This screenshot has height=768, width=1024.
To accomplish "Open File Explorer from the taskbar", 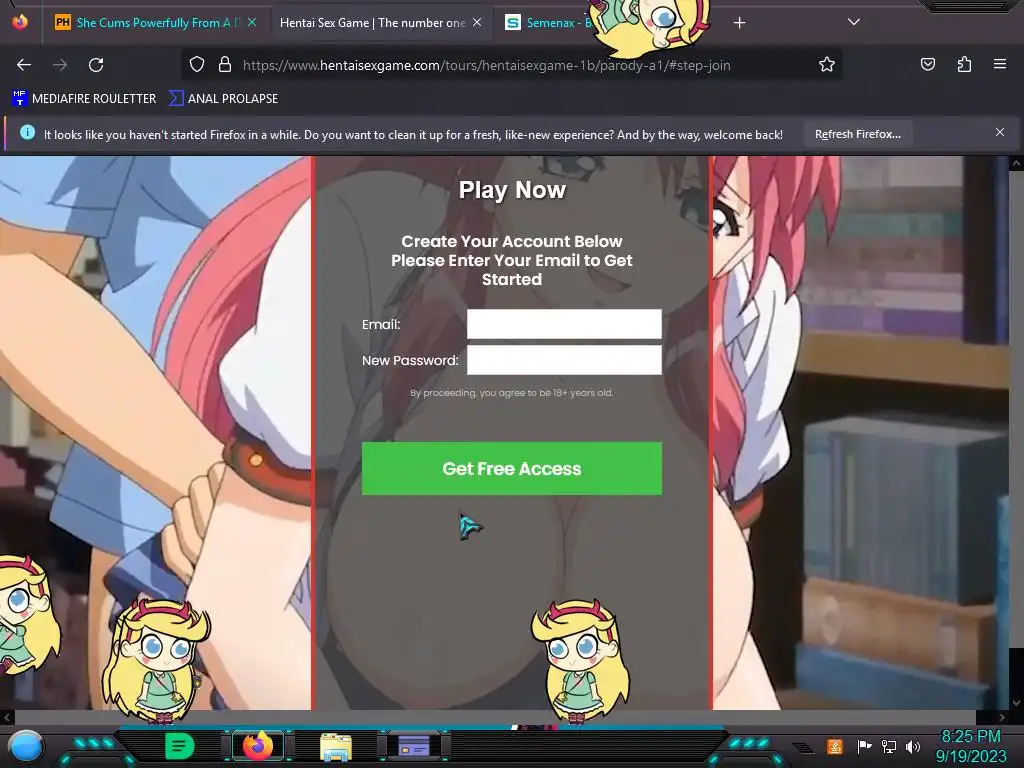I will (x=336, y=746).
